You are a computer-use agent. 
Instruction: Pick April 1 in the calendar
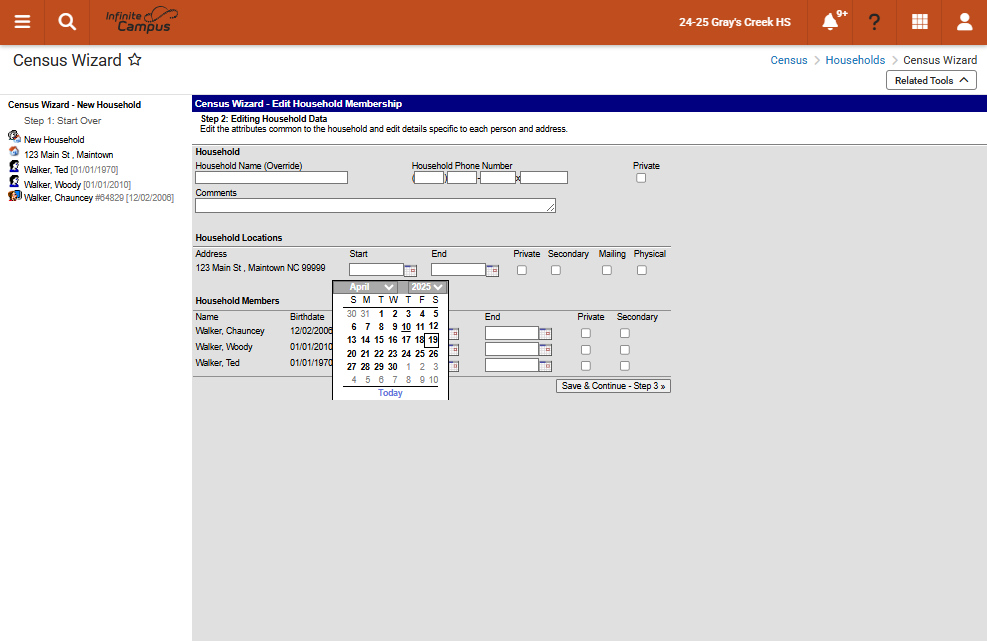pos(381,314)
